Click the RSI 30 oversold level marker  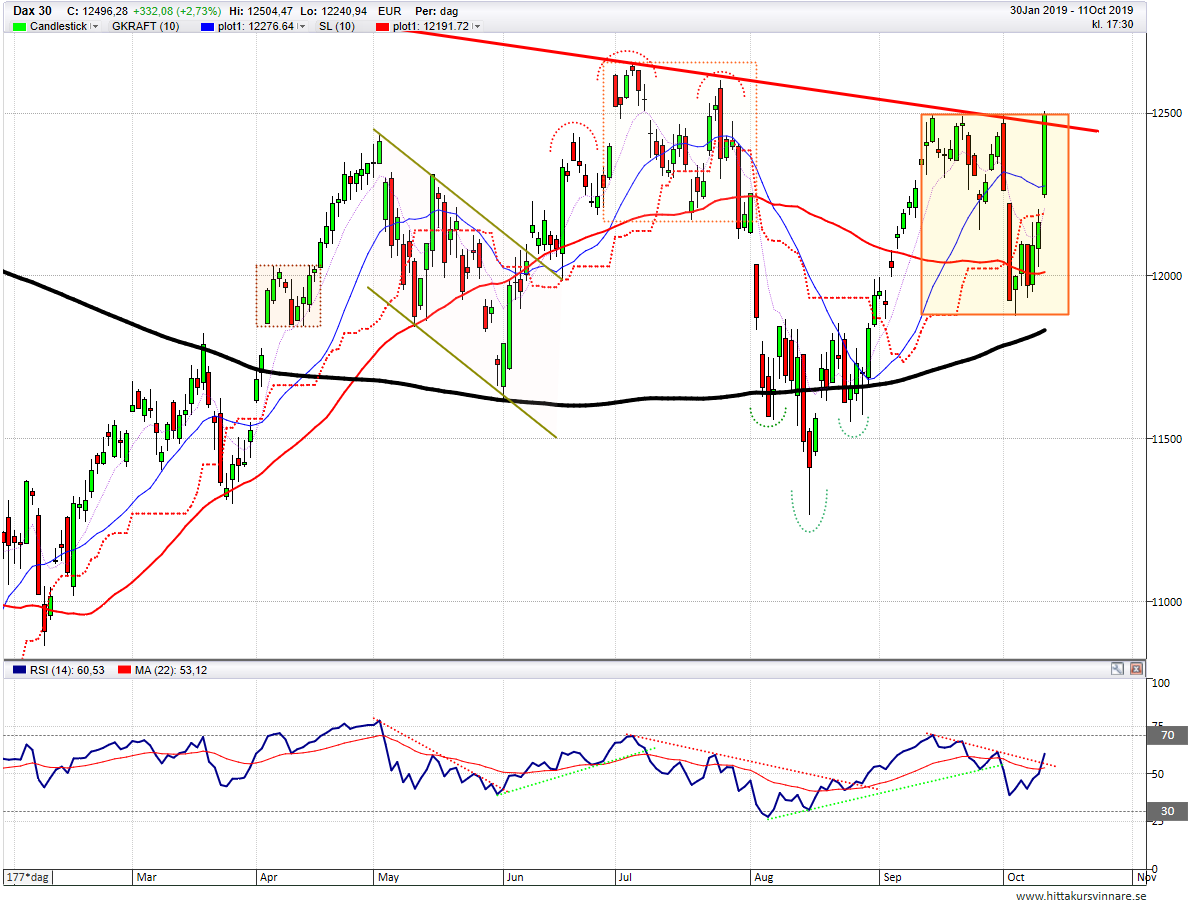1167,811
